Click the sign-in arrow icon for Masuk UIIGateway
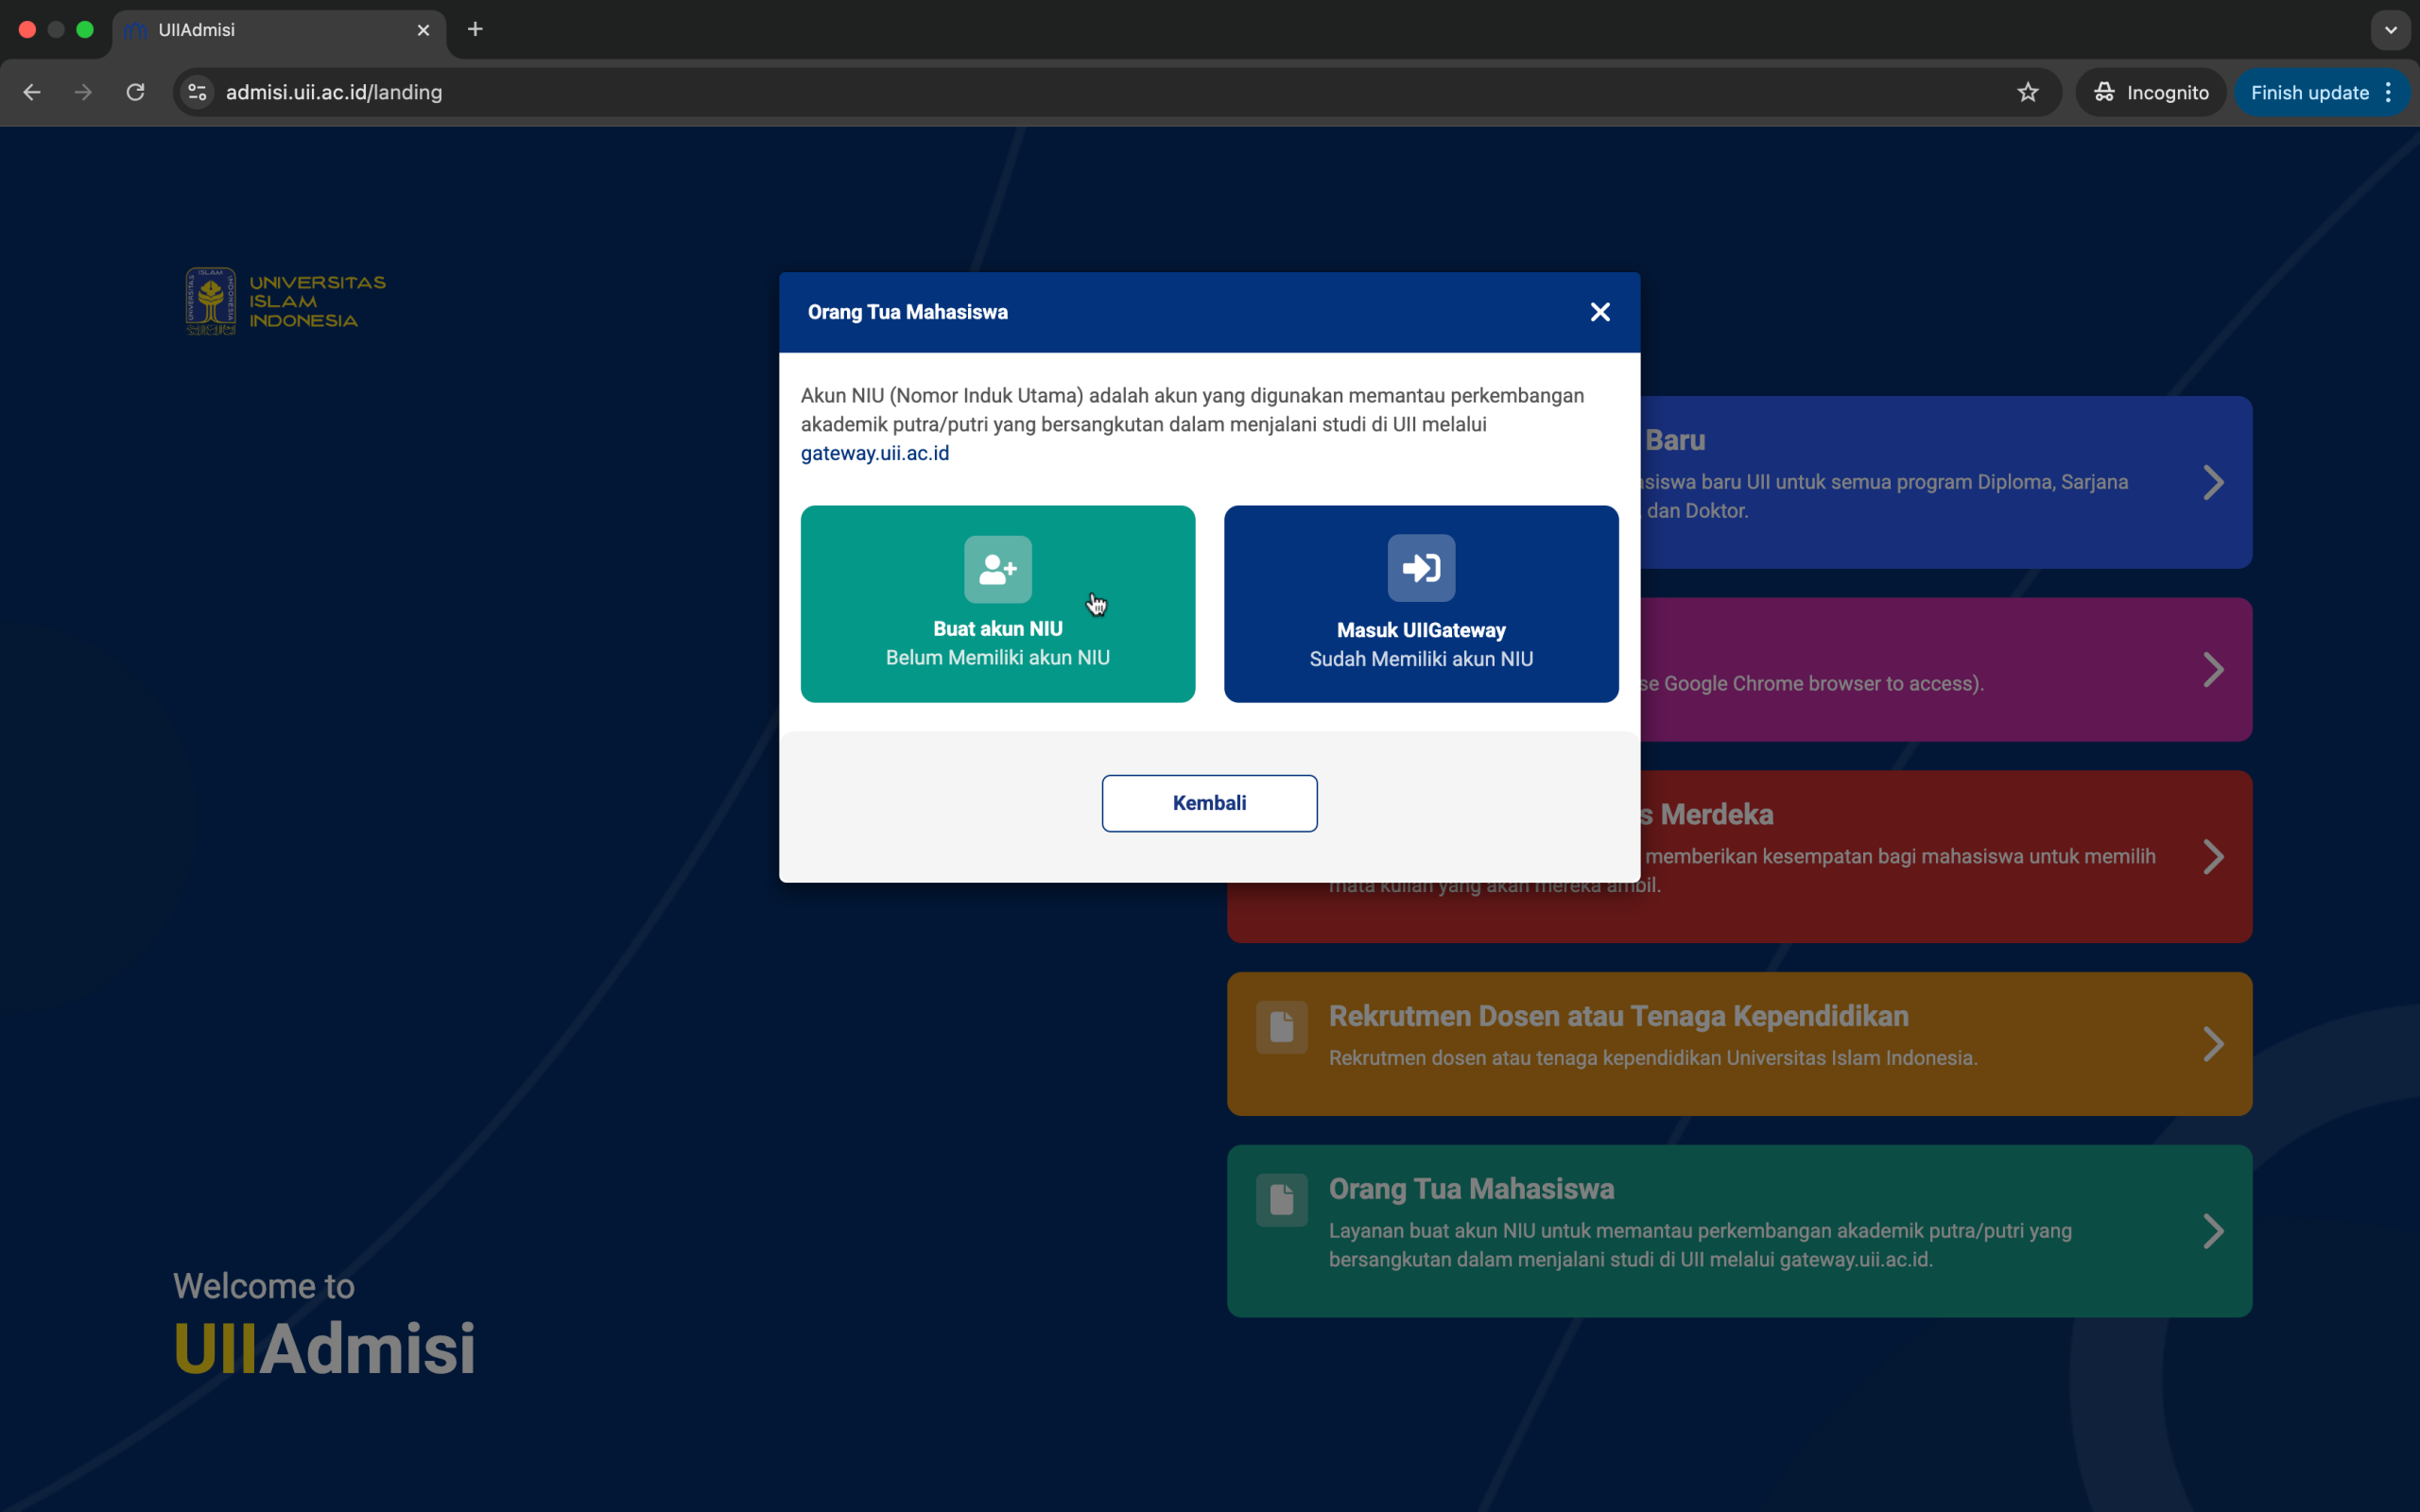 (x=1420, y=569)
